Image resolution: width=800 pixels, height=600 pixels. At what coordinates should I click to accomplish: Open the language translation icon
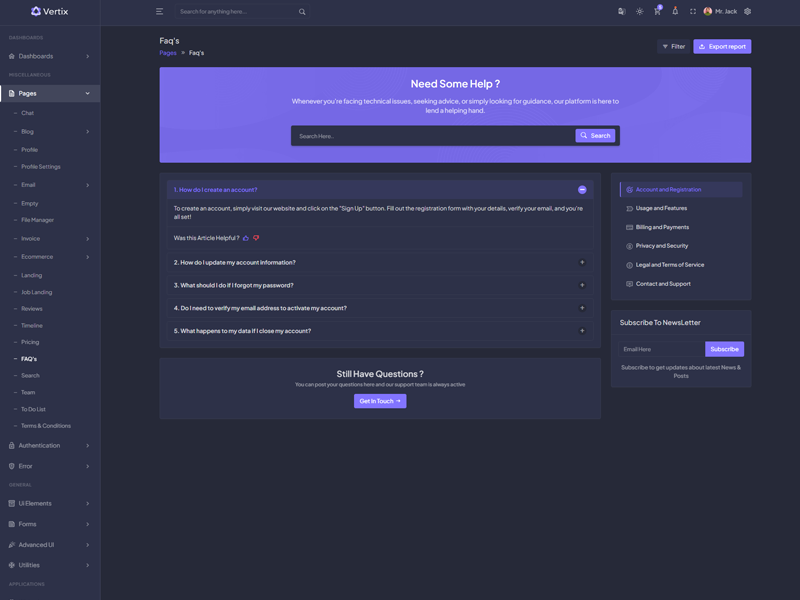click(621, 12)
